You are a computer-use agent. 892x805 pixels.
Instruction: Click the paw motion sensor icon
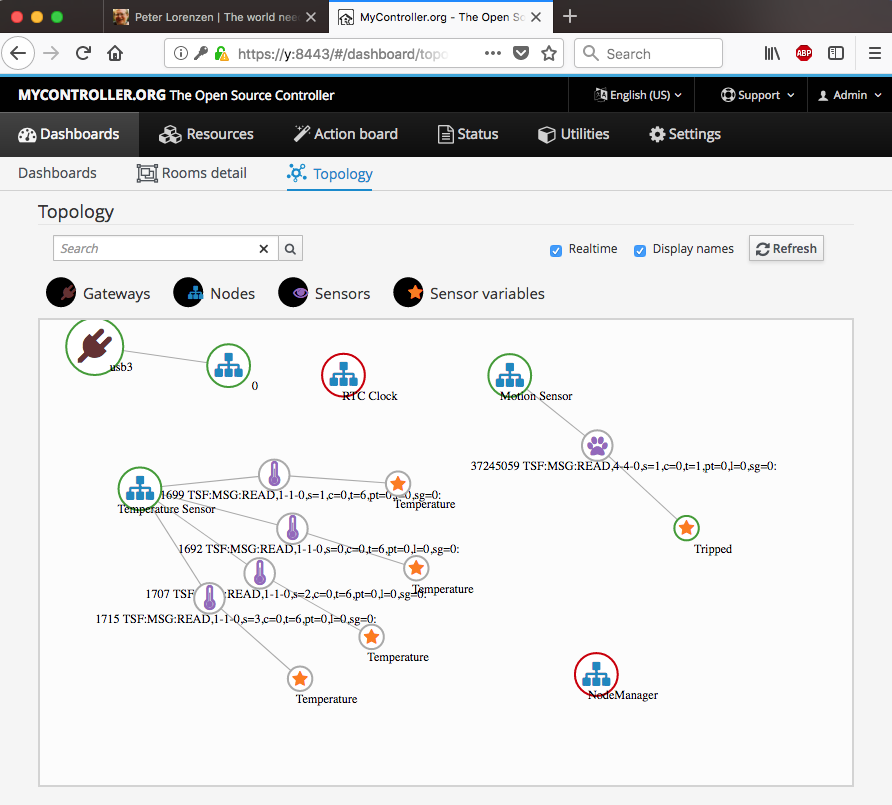(597, 445)
